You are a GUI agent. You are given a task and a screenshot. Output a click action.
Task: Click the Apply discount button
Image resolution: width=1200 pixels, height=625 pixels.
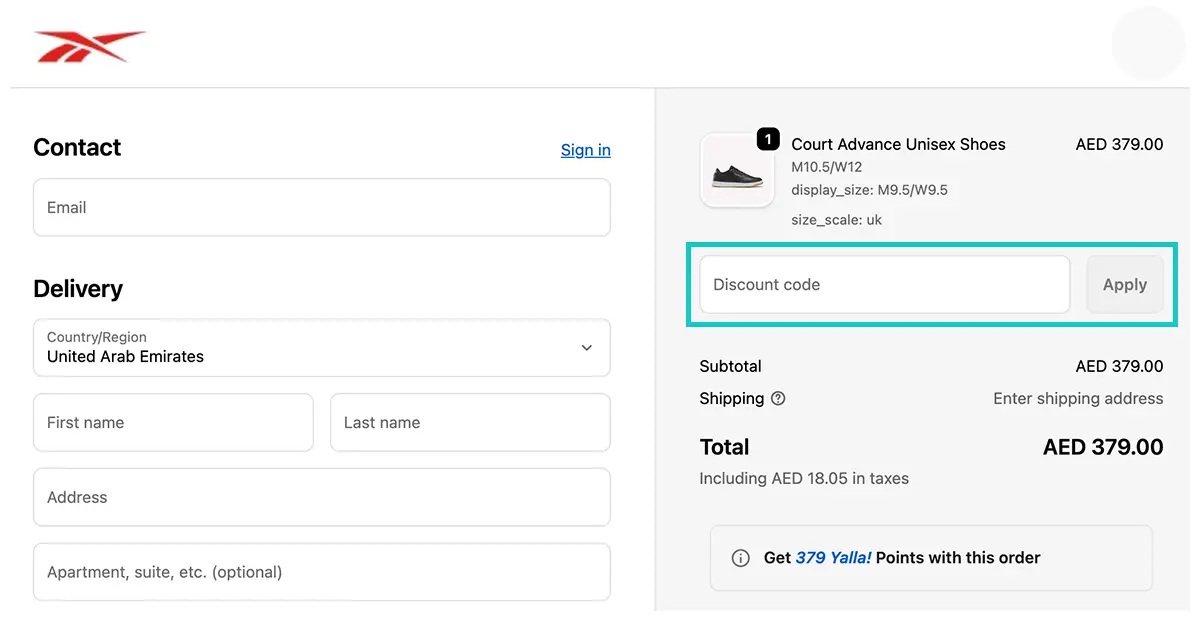(1125, 285)
